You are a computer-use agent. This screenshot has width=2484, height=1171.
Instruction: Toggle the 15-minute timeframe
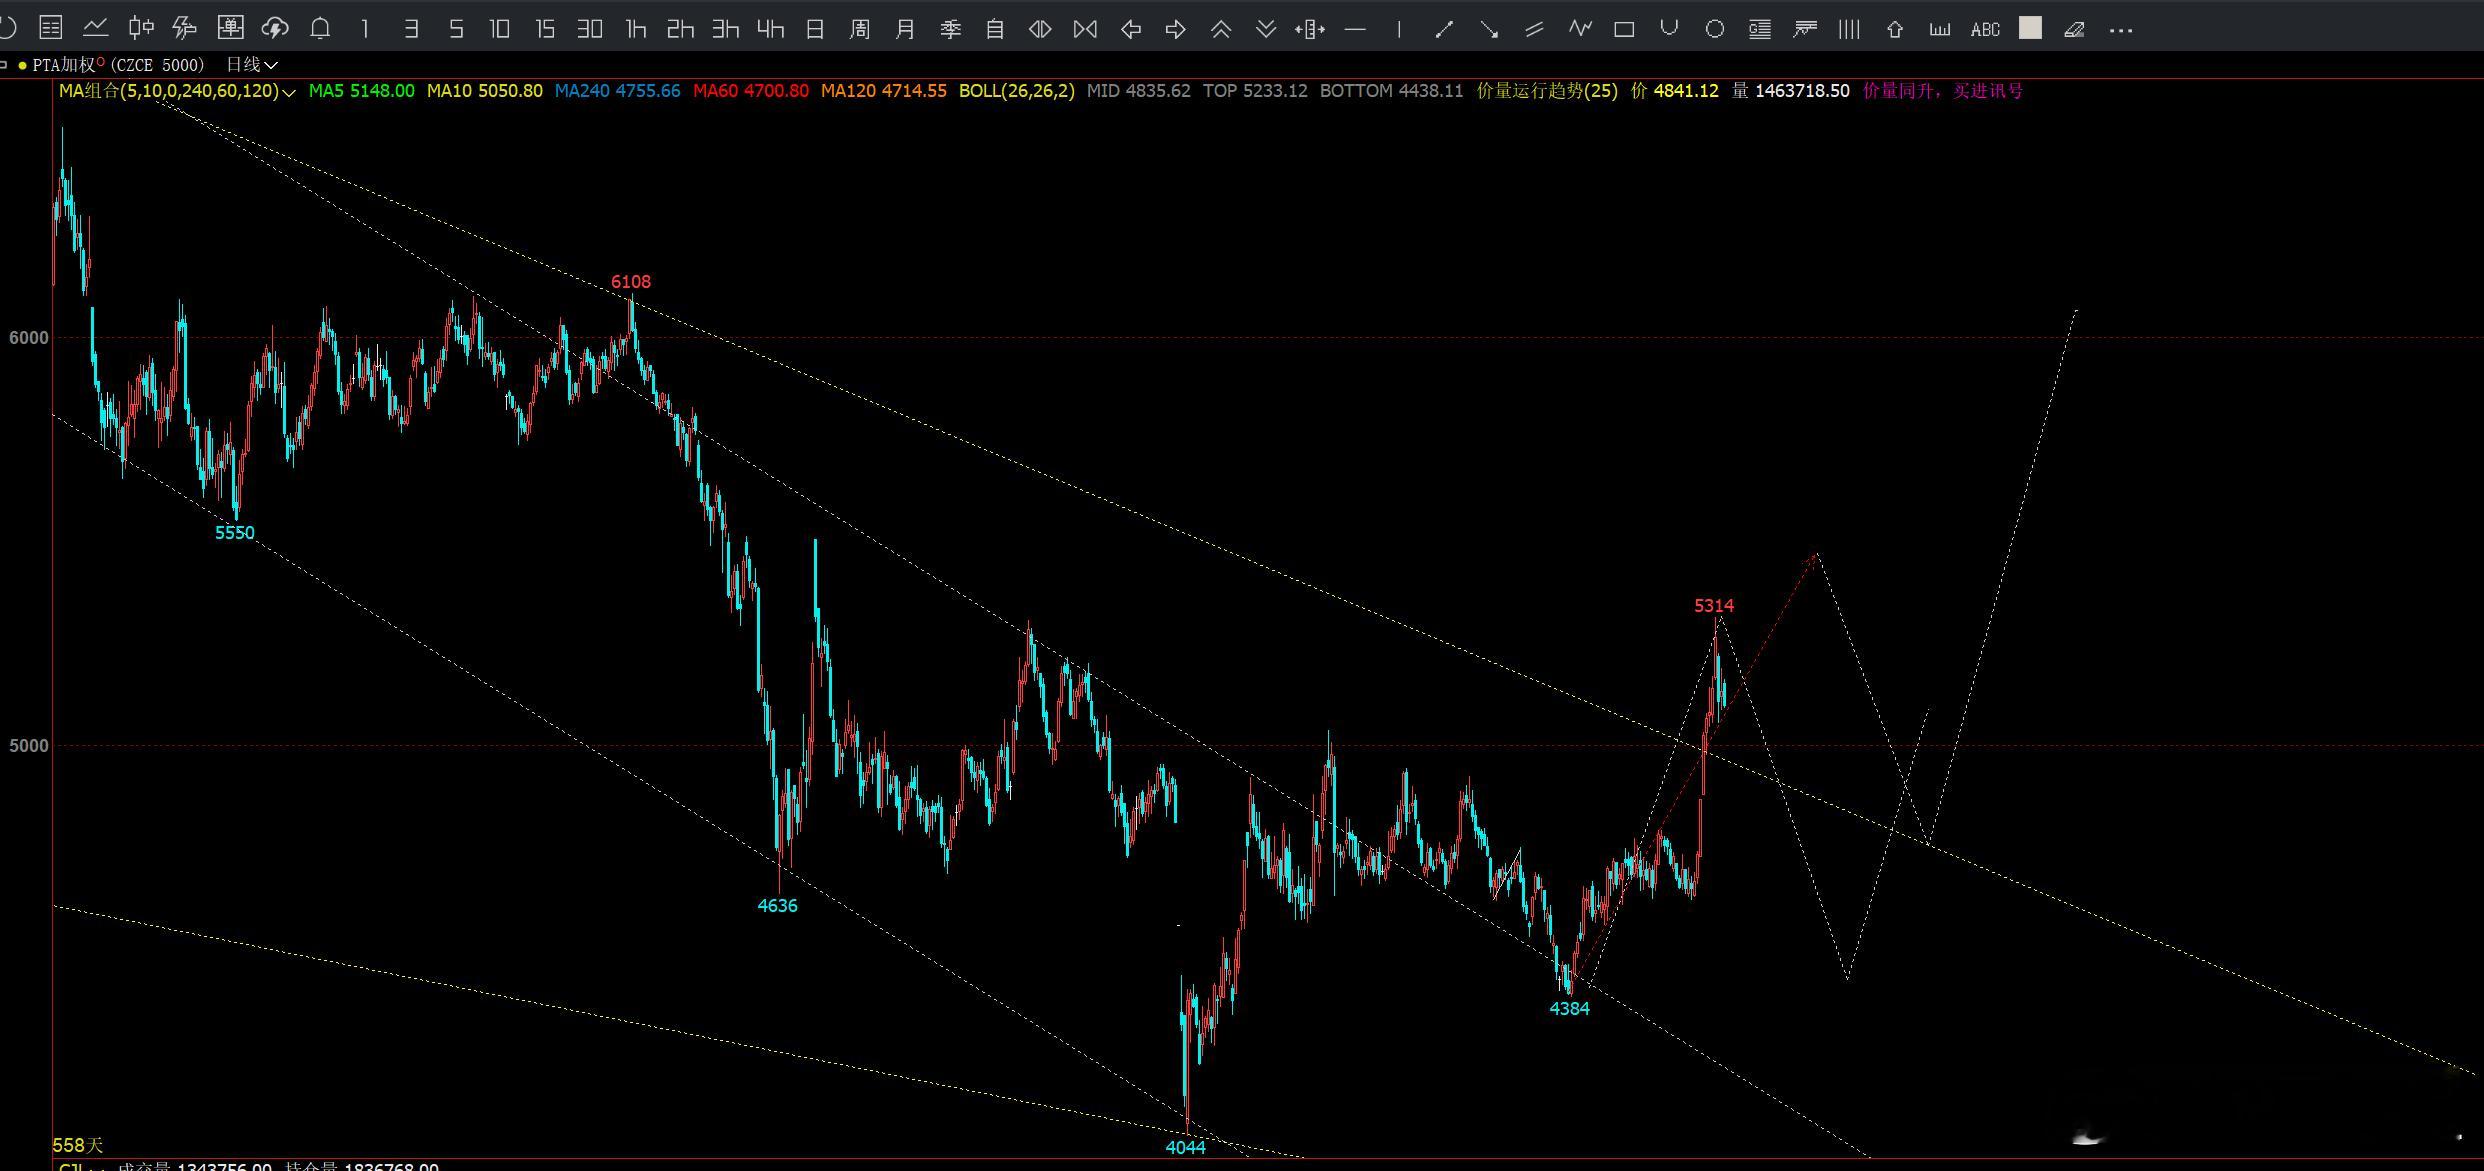(545, 29)
